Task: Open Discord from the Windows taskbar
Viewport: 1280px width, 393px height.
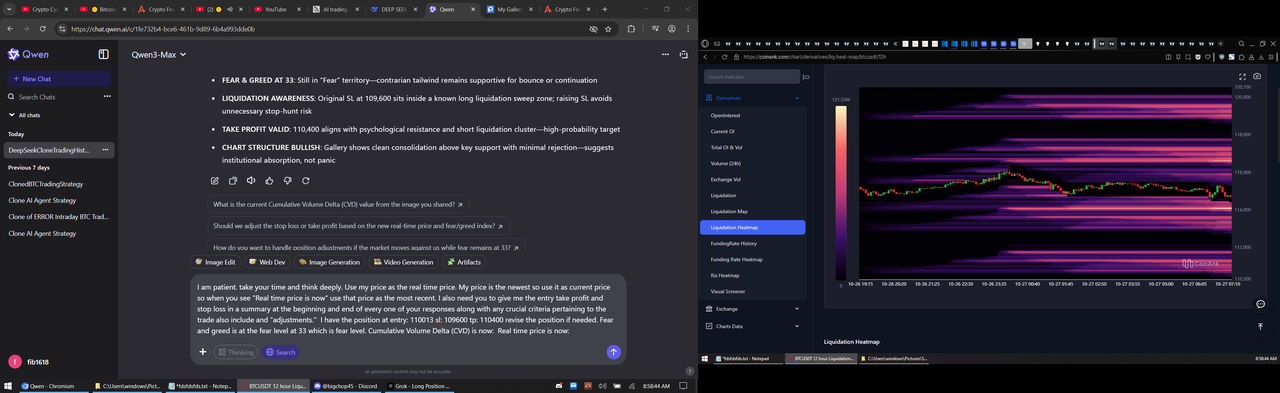Action: click(x=347, y=385)
